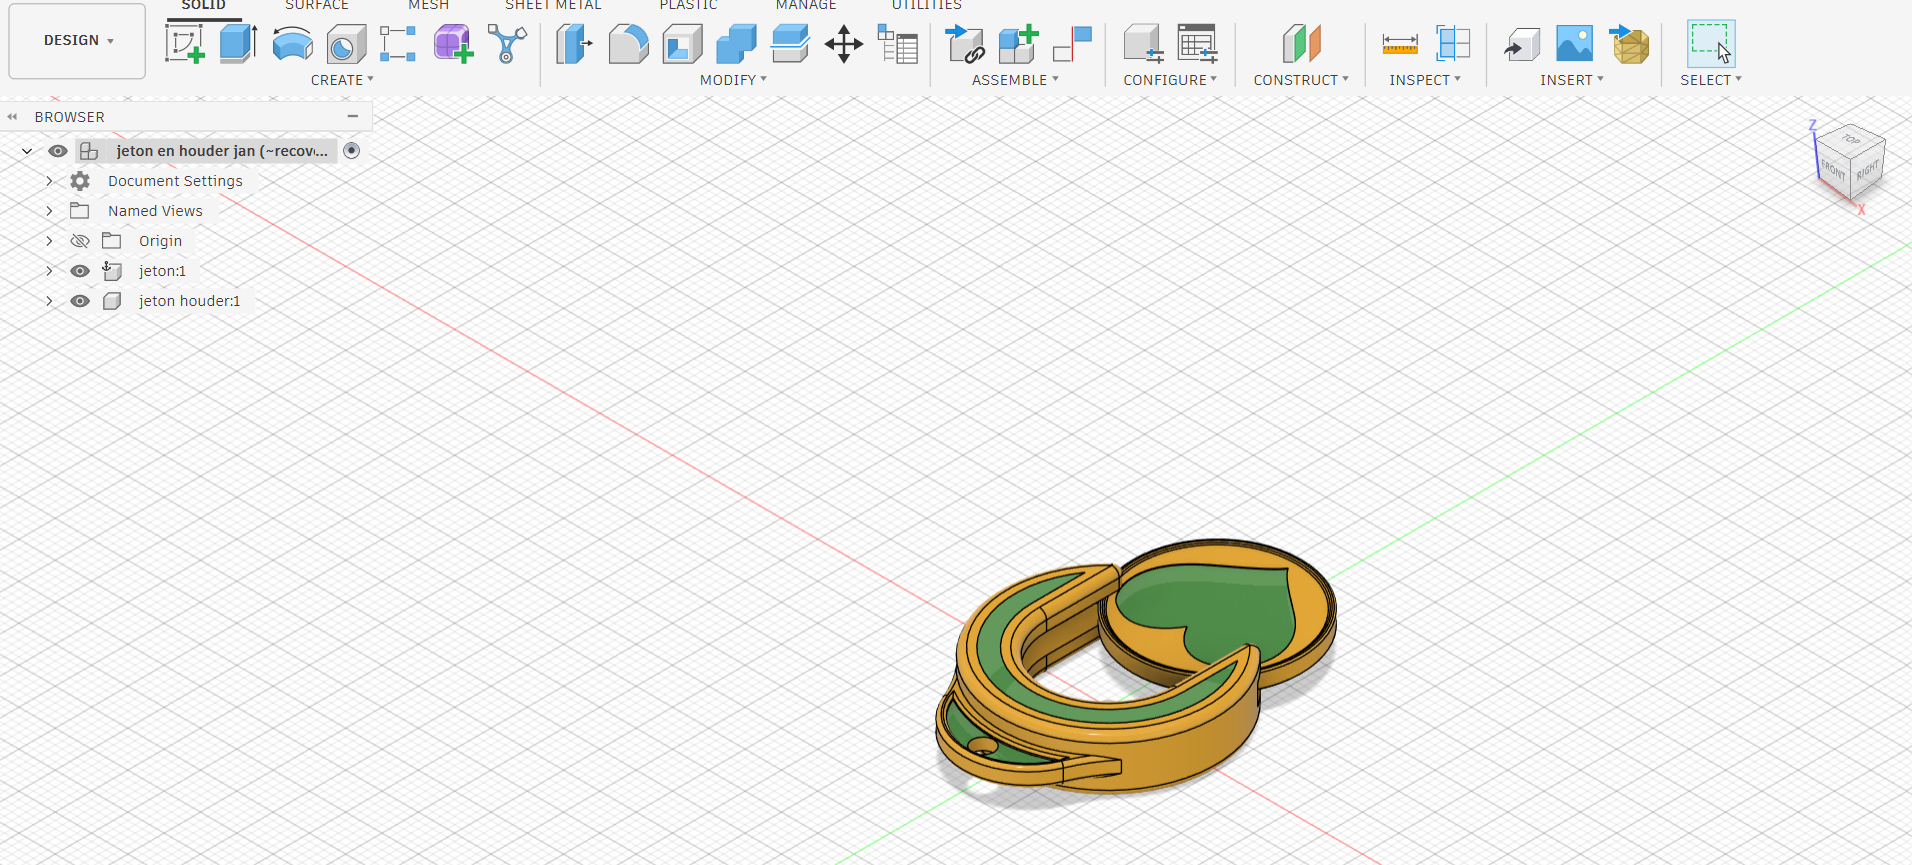Switch to the SHEET METAL tab
Viewport: 1912px width, 865px height.
pos(553,6)
